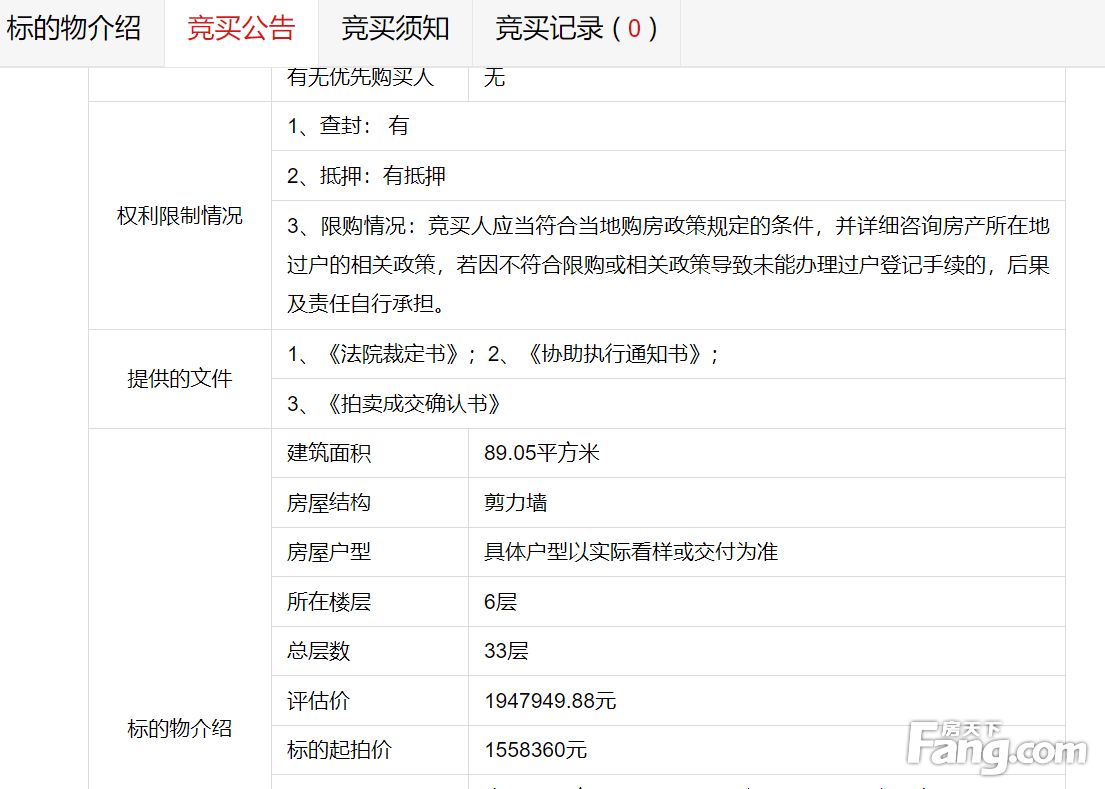Click the Fang.com watermark logo
The height and width of the screenshot is (789, 1105).
click(996, 747)
